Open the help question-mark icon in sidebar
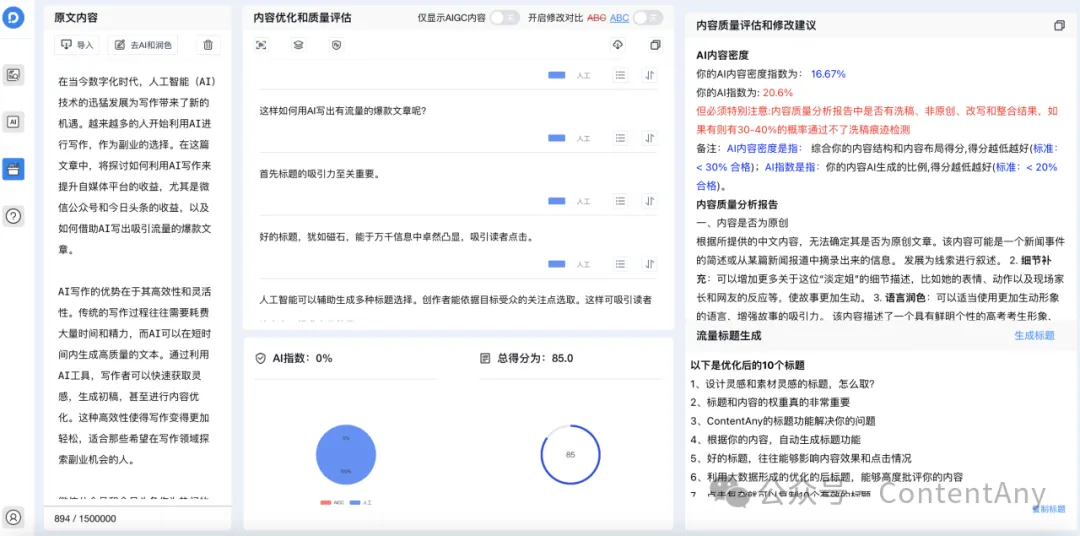1080x536 pixels. 14,215
